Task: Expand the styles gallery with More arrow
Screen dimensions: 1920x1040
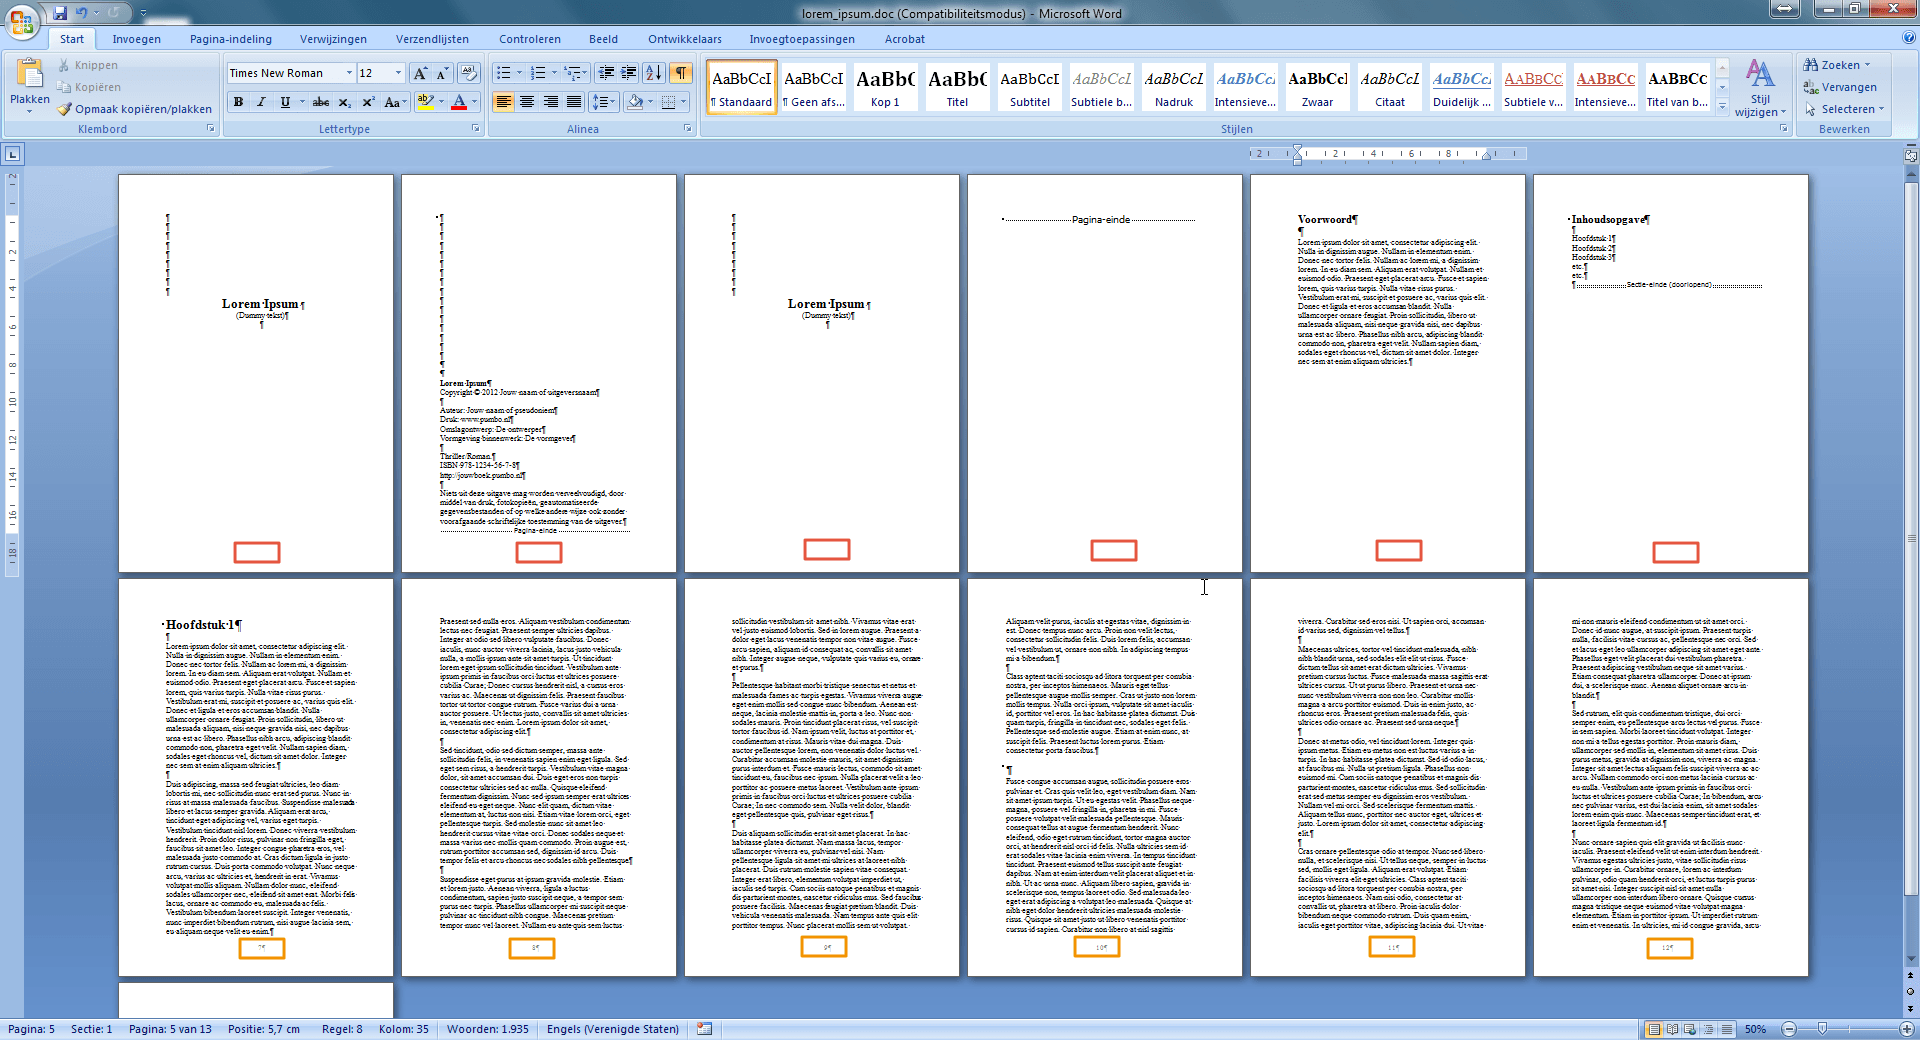Action: coord(1722,105)
